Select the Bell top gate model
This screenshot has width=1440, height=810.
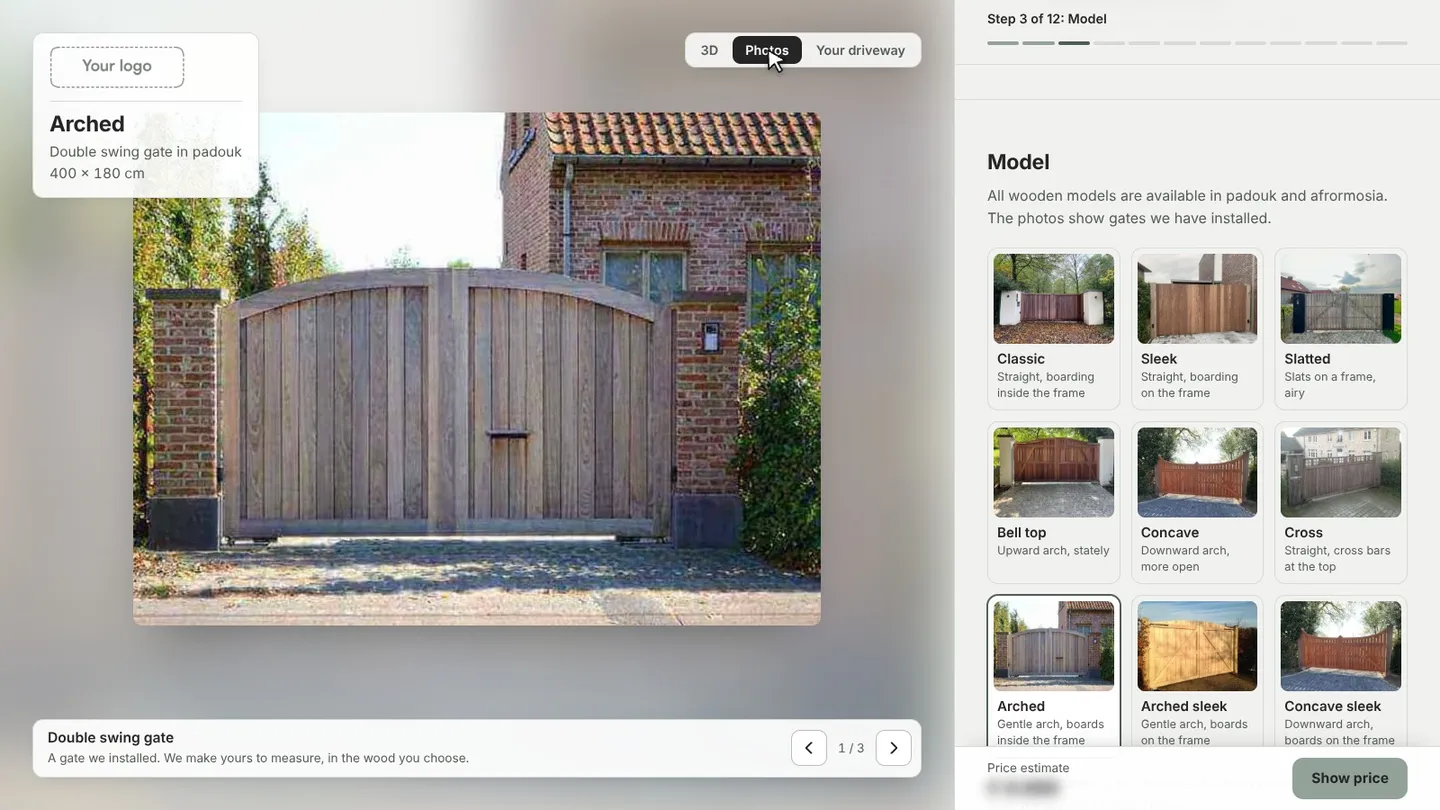(x=1053, y=502)
